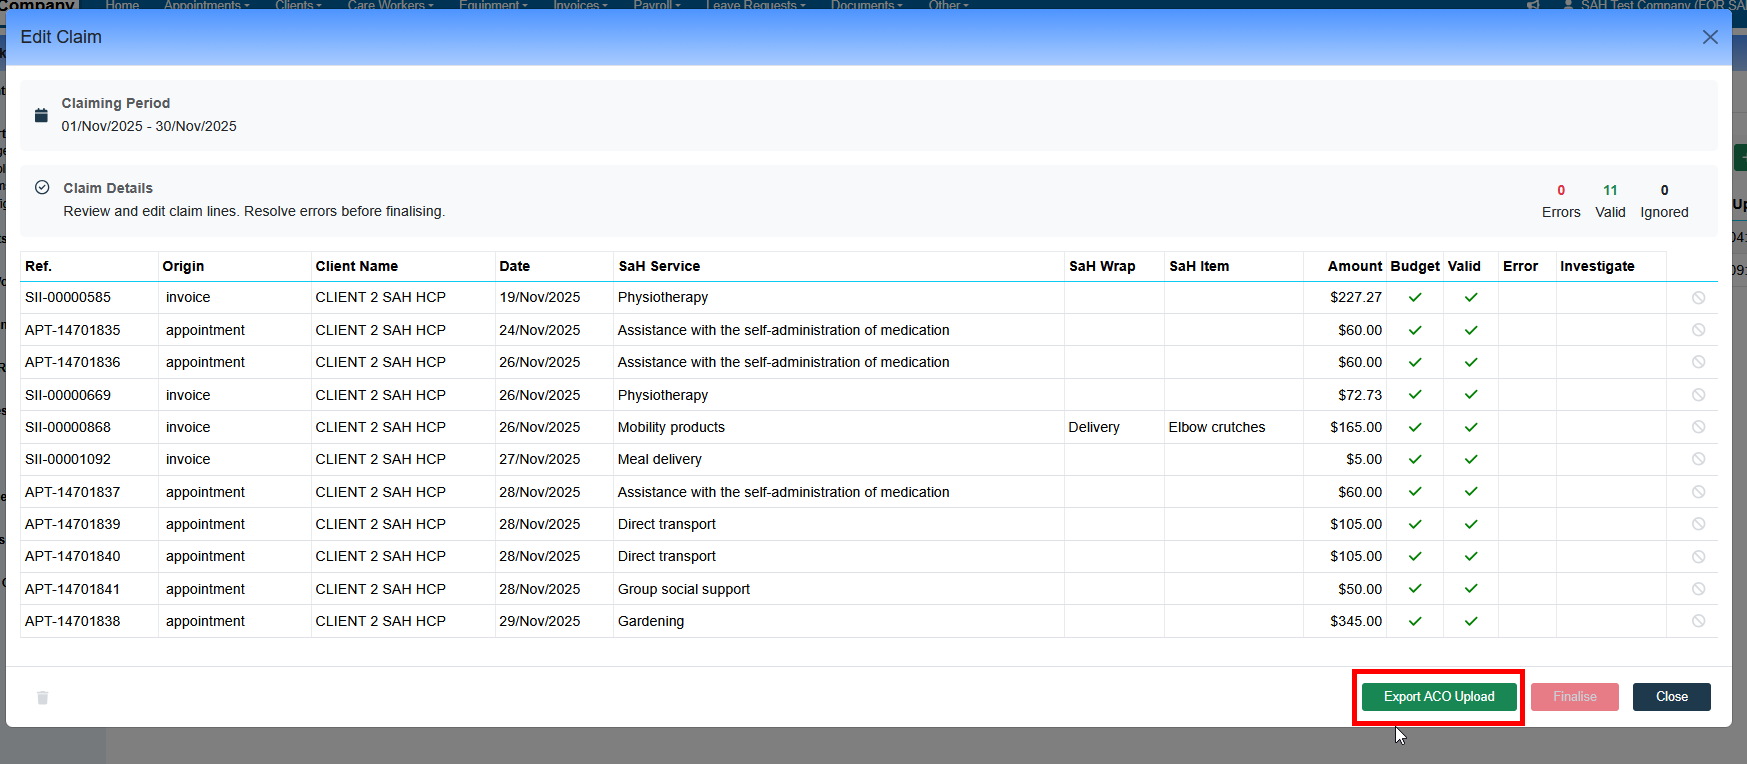Select the APT-14701839 reference cell
Screen dimensions: 1747x764
tap(73, 524)
